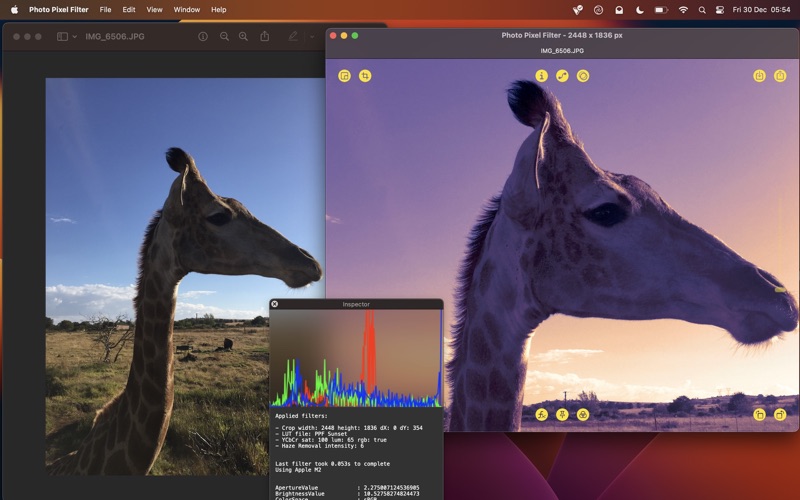Open the fx filters icon
The image size is (800, 500).
541,414
